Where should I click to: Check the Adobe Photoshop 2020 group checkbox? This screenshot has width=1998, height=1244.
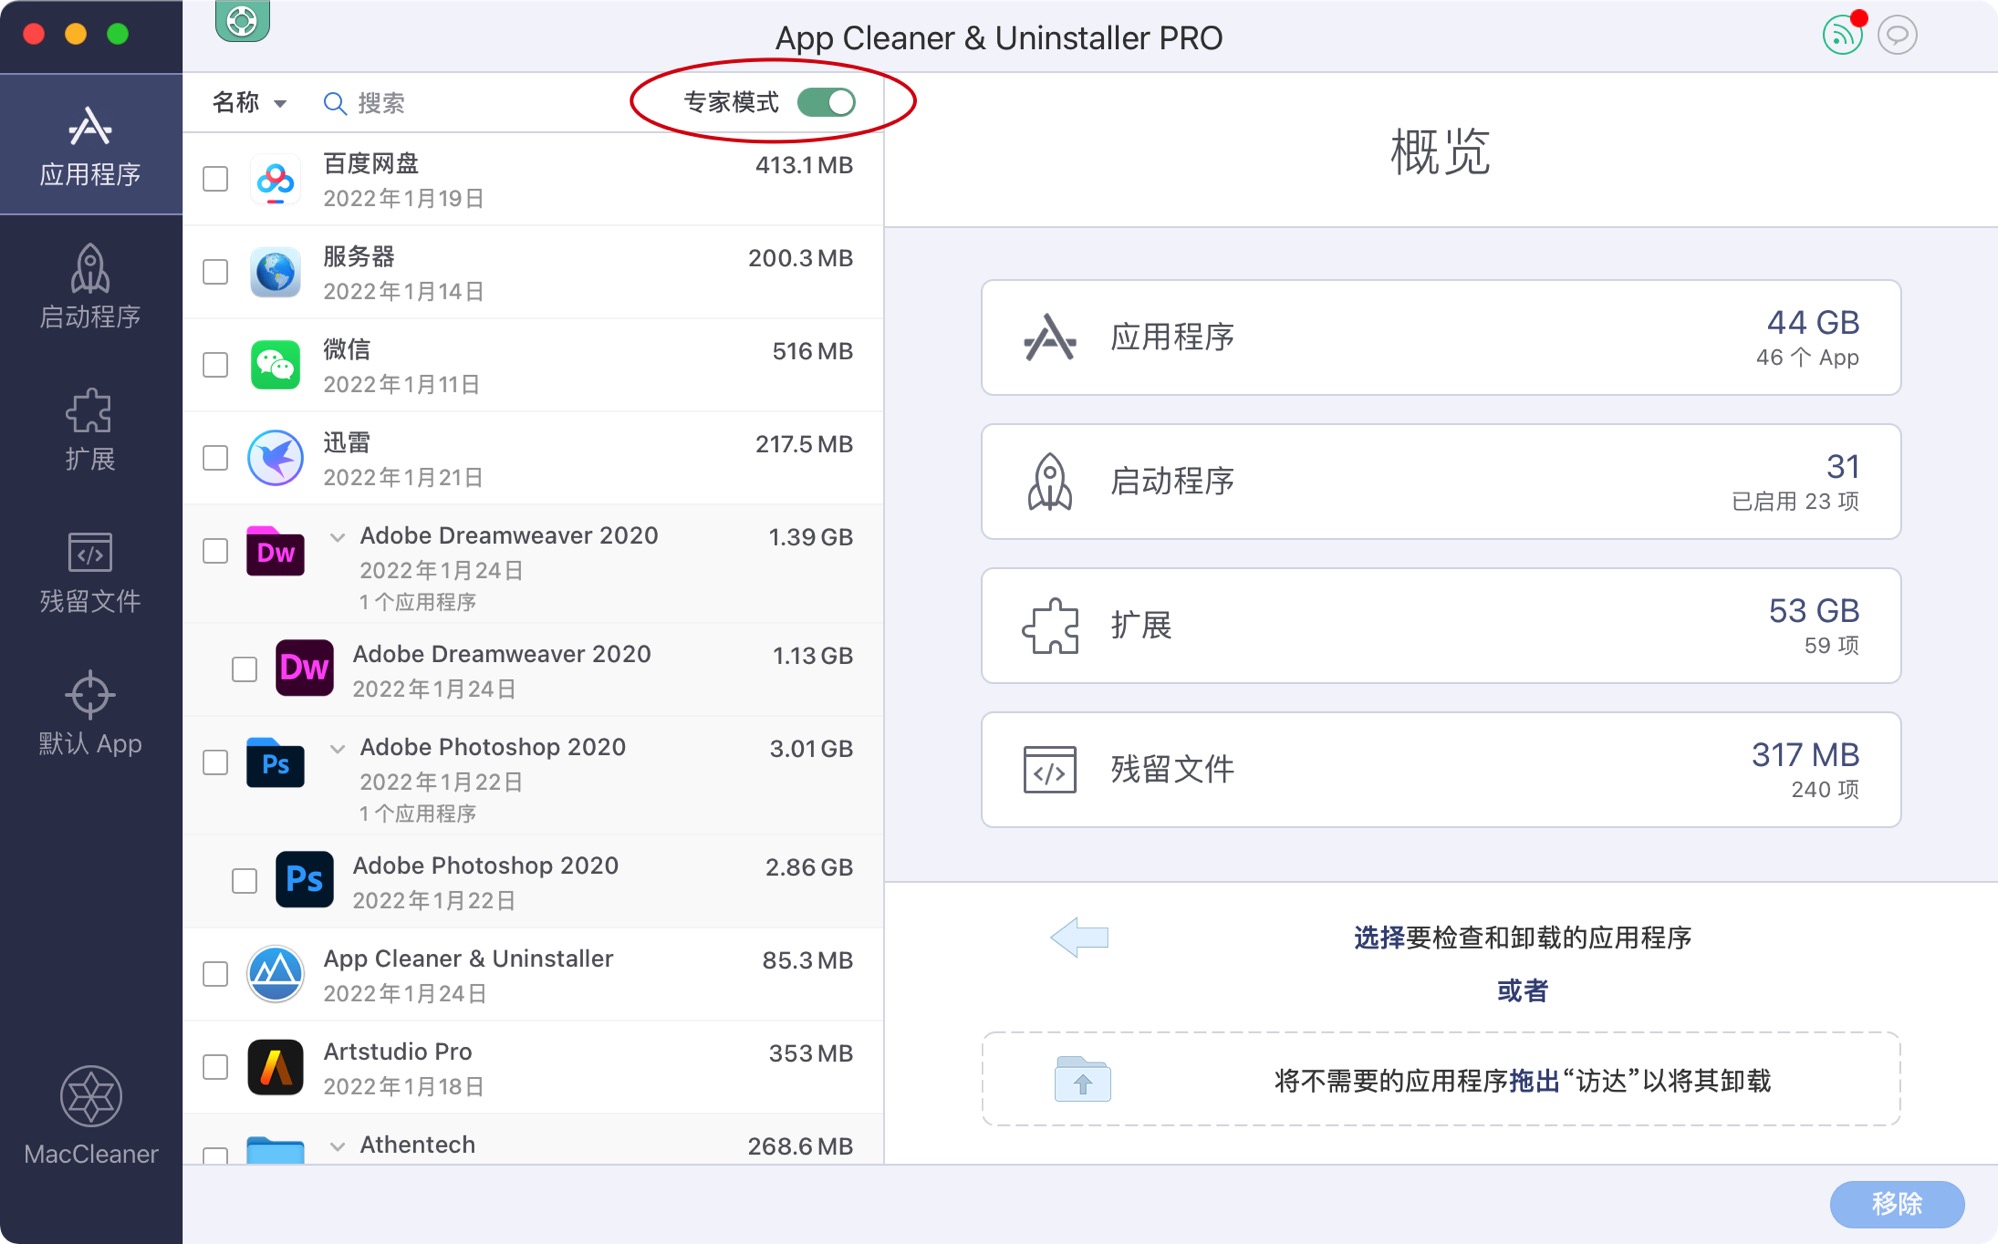215,763
